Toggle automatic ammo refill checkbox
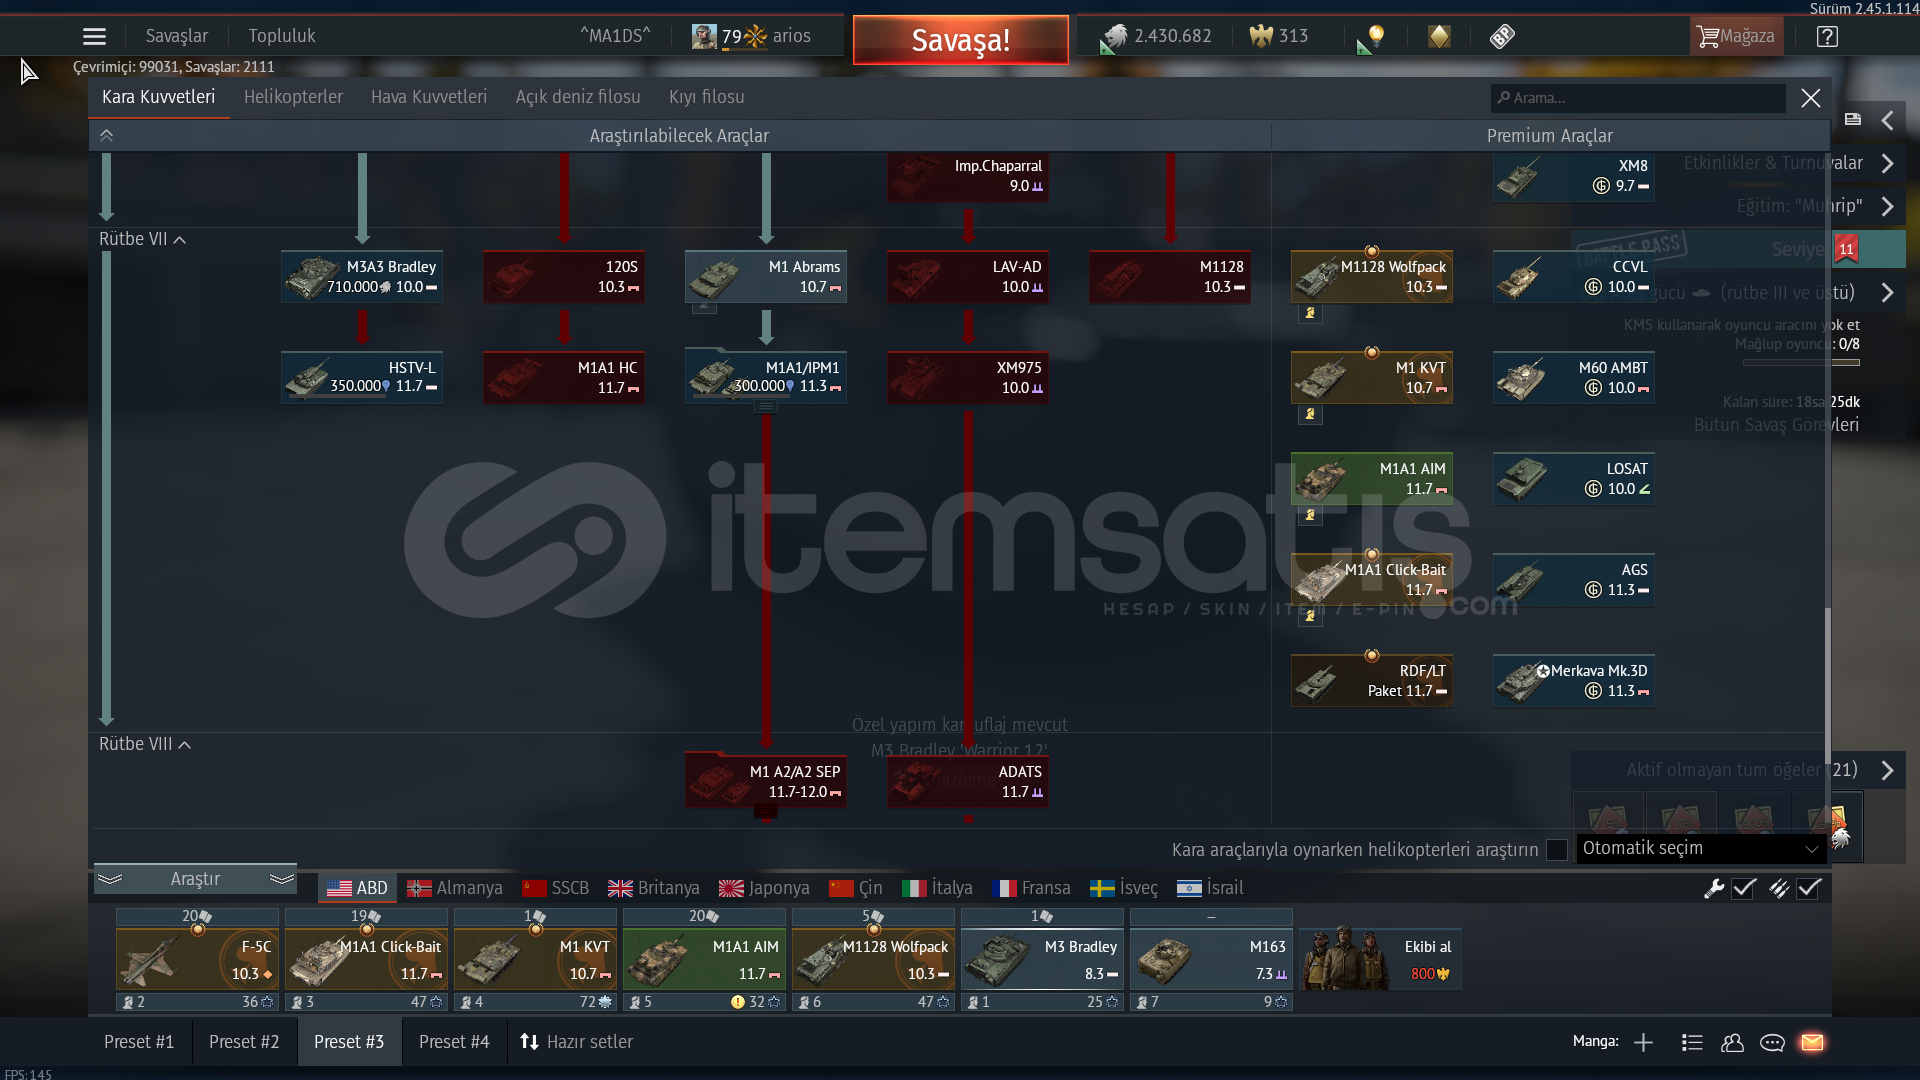This screenshot has width=1920, height=1080. [x=1809, y=888]
